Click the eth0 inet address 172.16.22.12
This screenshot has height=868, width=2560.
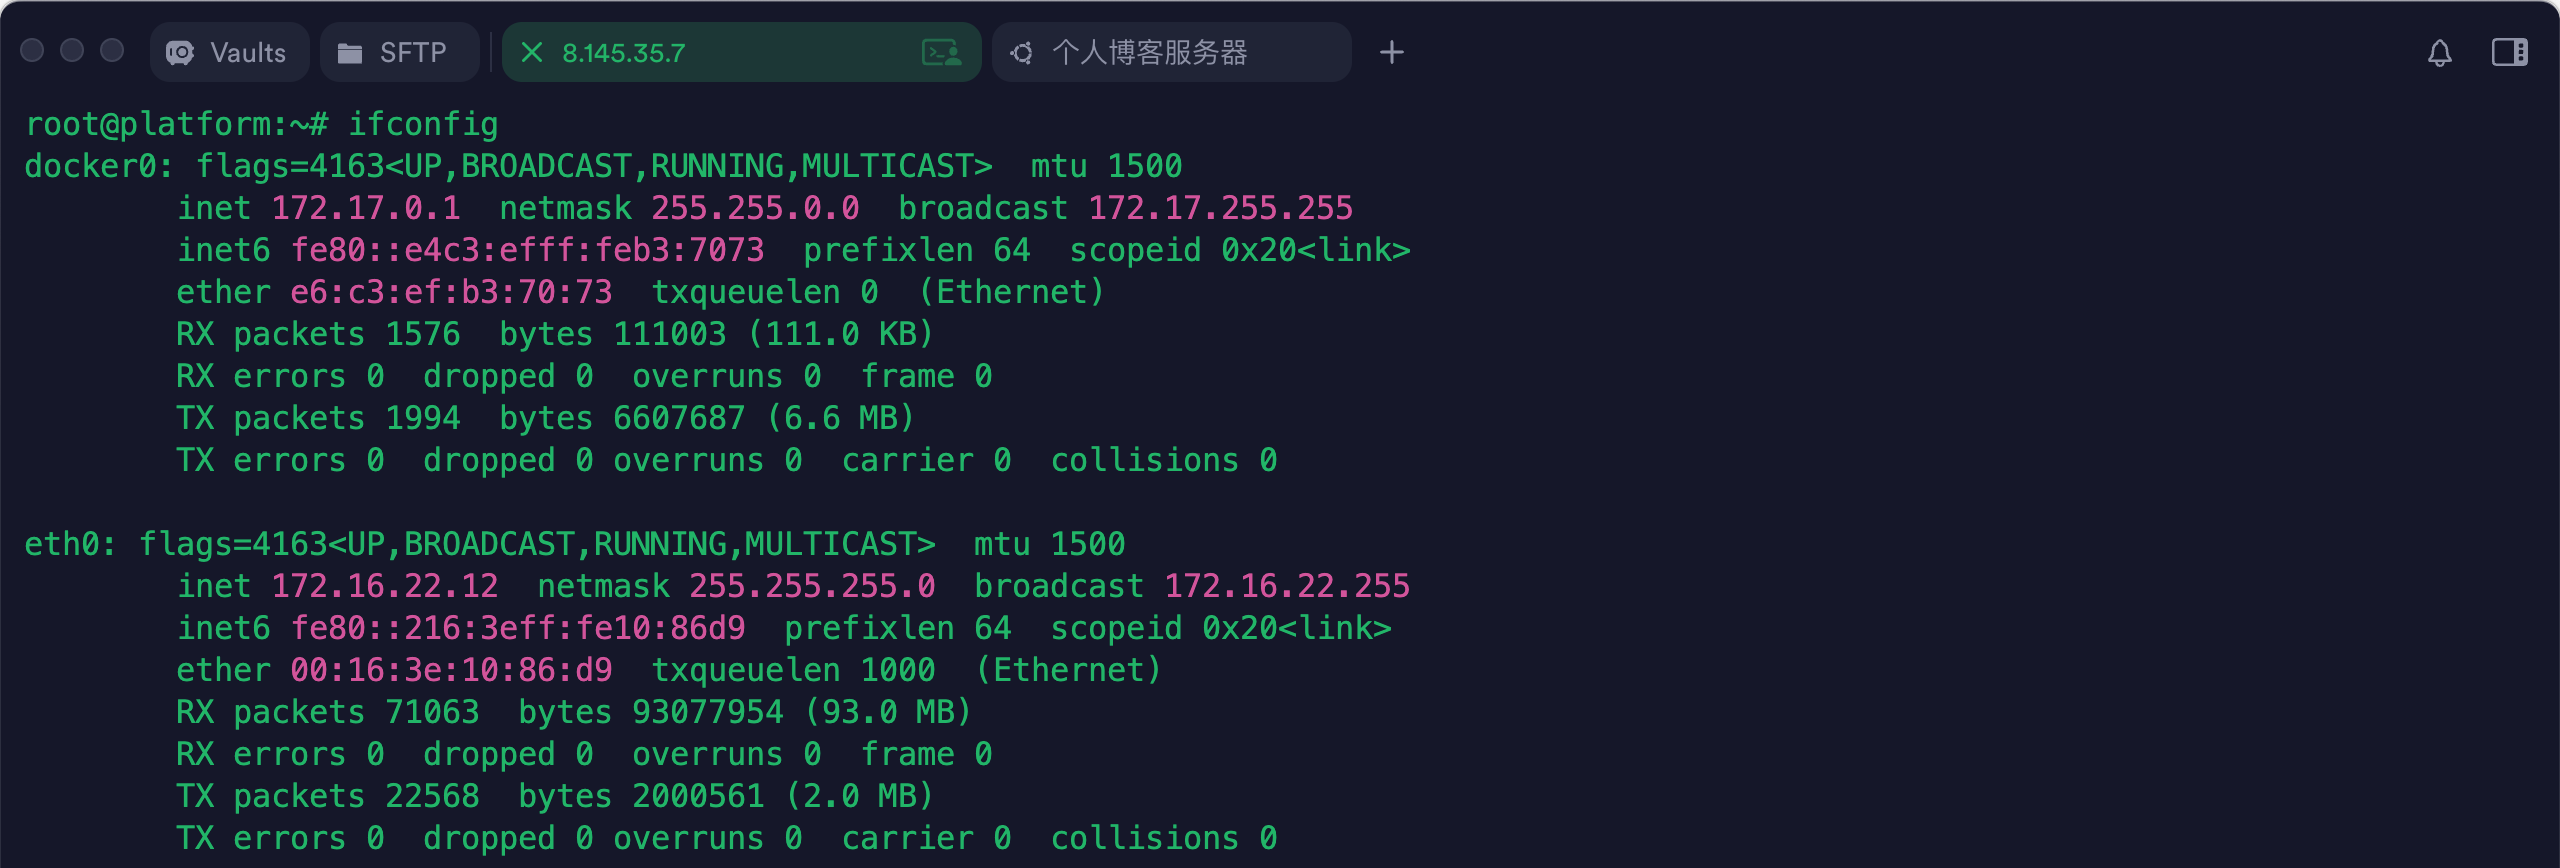pos(385,586)
